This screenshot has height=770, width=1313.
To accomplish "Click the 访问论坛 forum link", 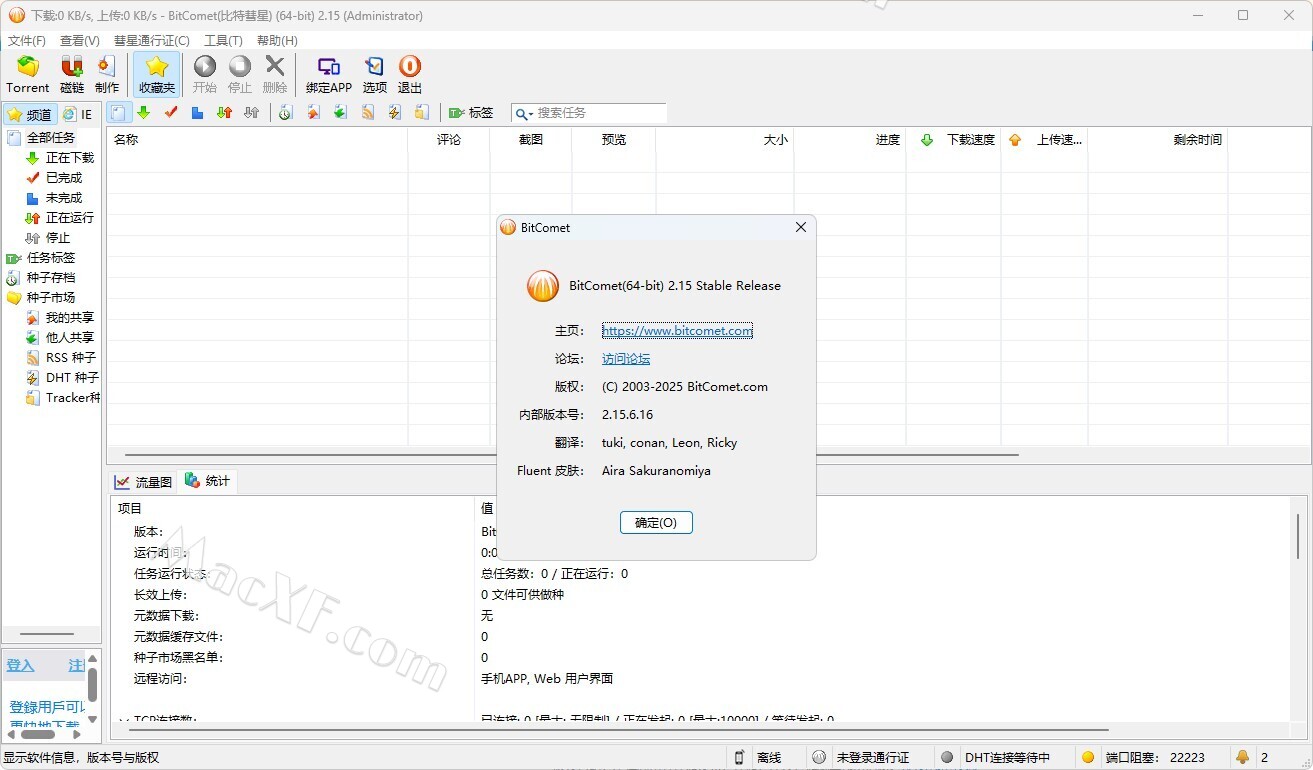I will [x=626, y=359].
